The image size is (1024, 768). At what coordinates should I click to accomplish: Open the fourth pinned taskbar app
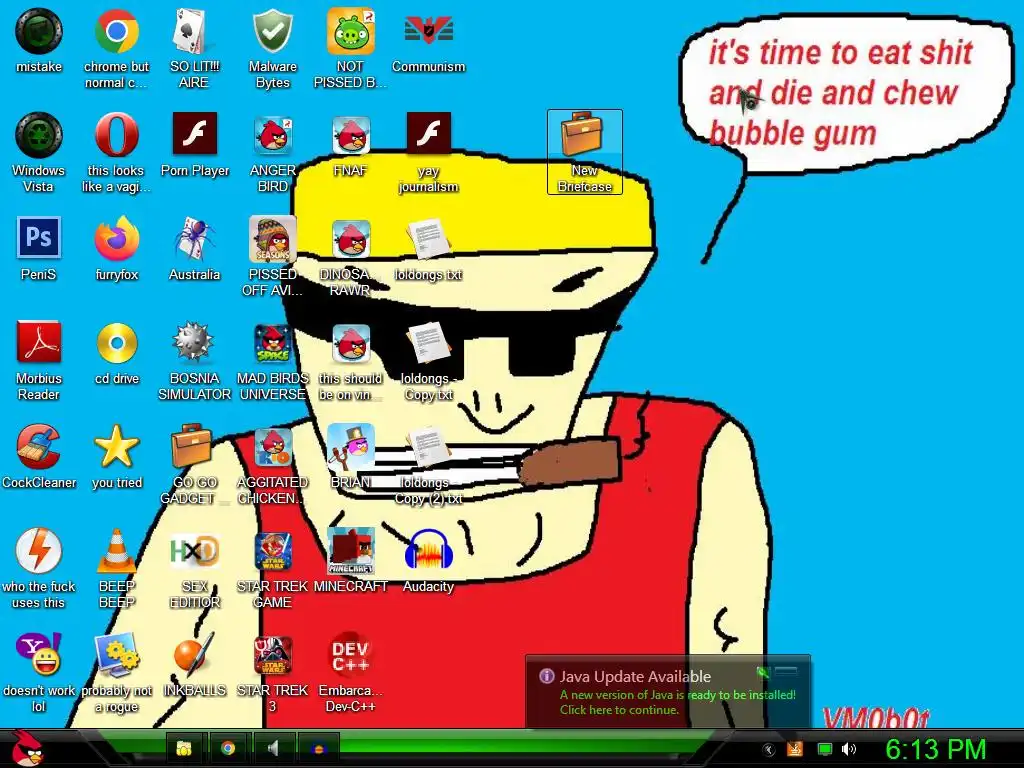click(319, 748)
